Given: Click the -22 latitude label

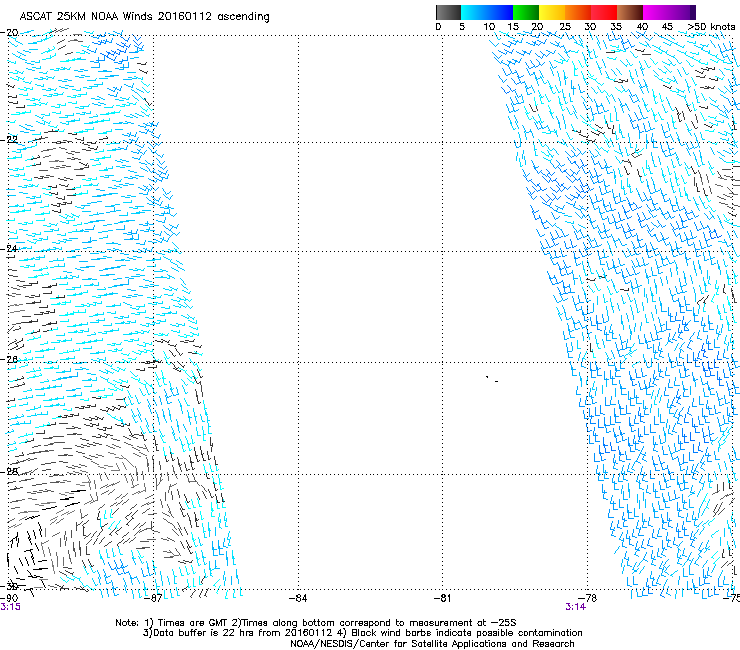Looking at the screenshot, I should coord(9,139).
